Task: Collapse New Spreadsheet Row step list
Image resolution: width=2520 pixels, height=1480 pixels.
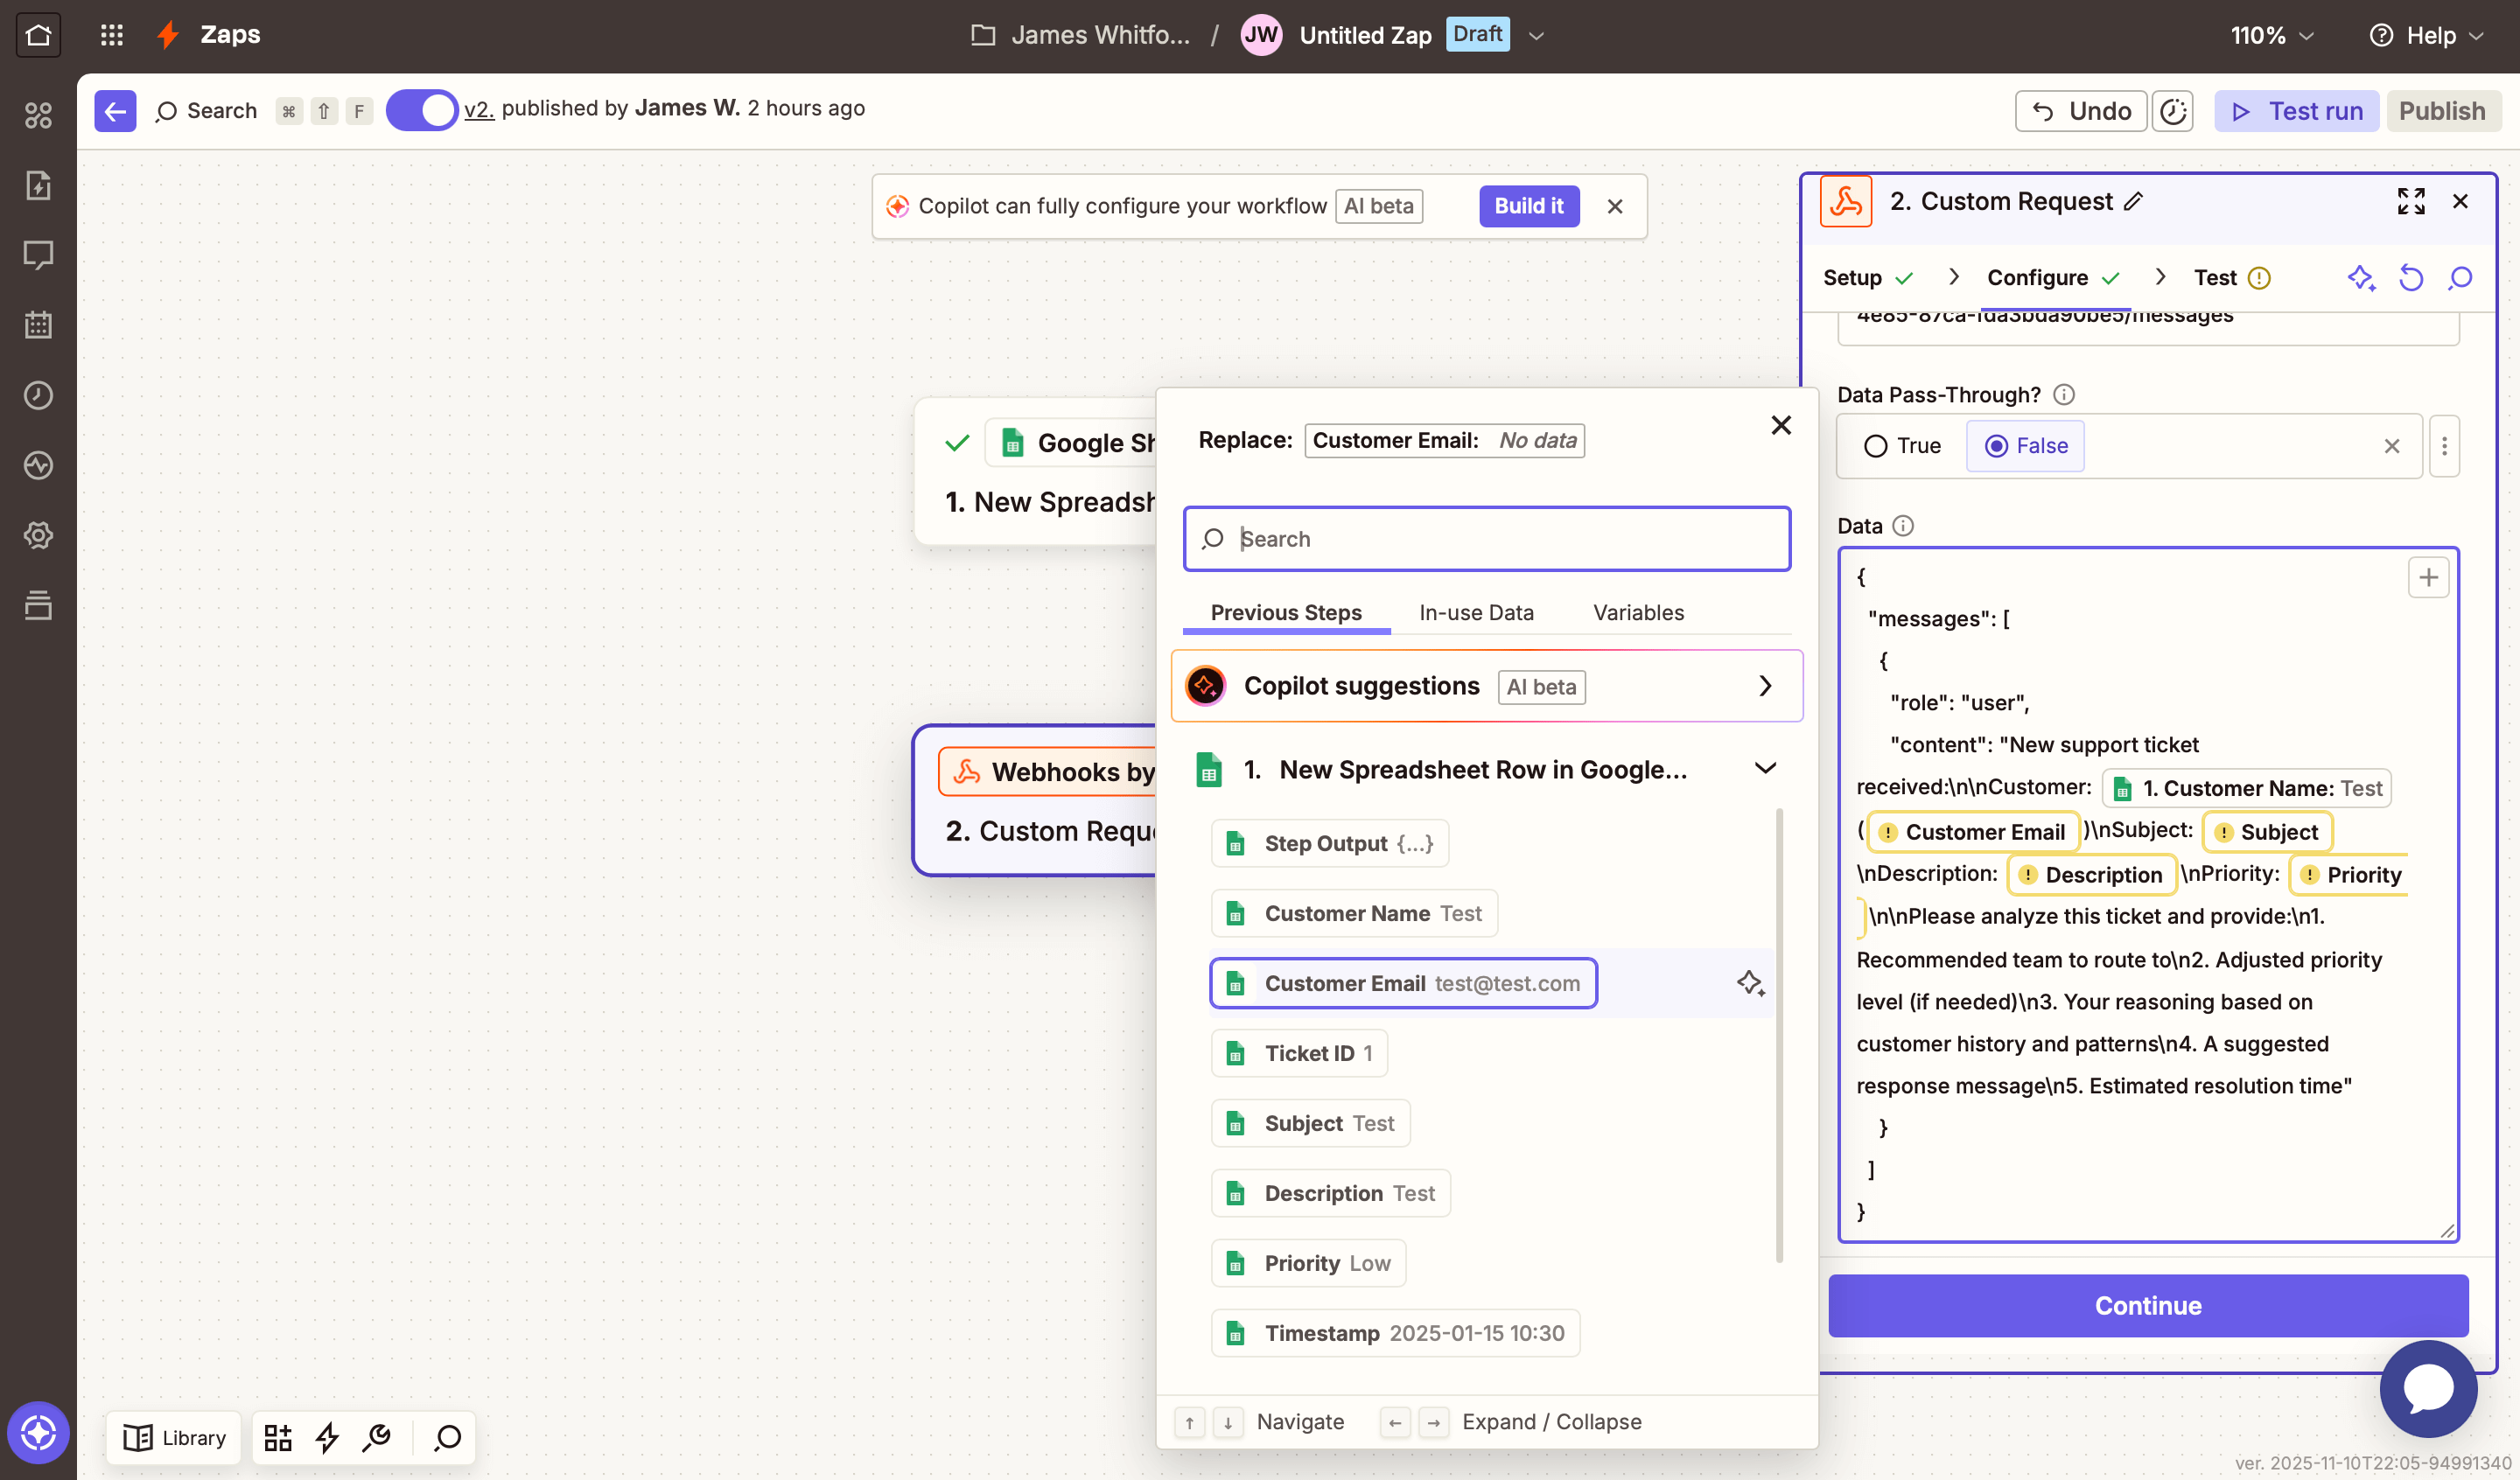Action: tap(1765, 769)
